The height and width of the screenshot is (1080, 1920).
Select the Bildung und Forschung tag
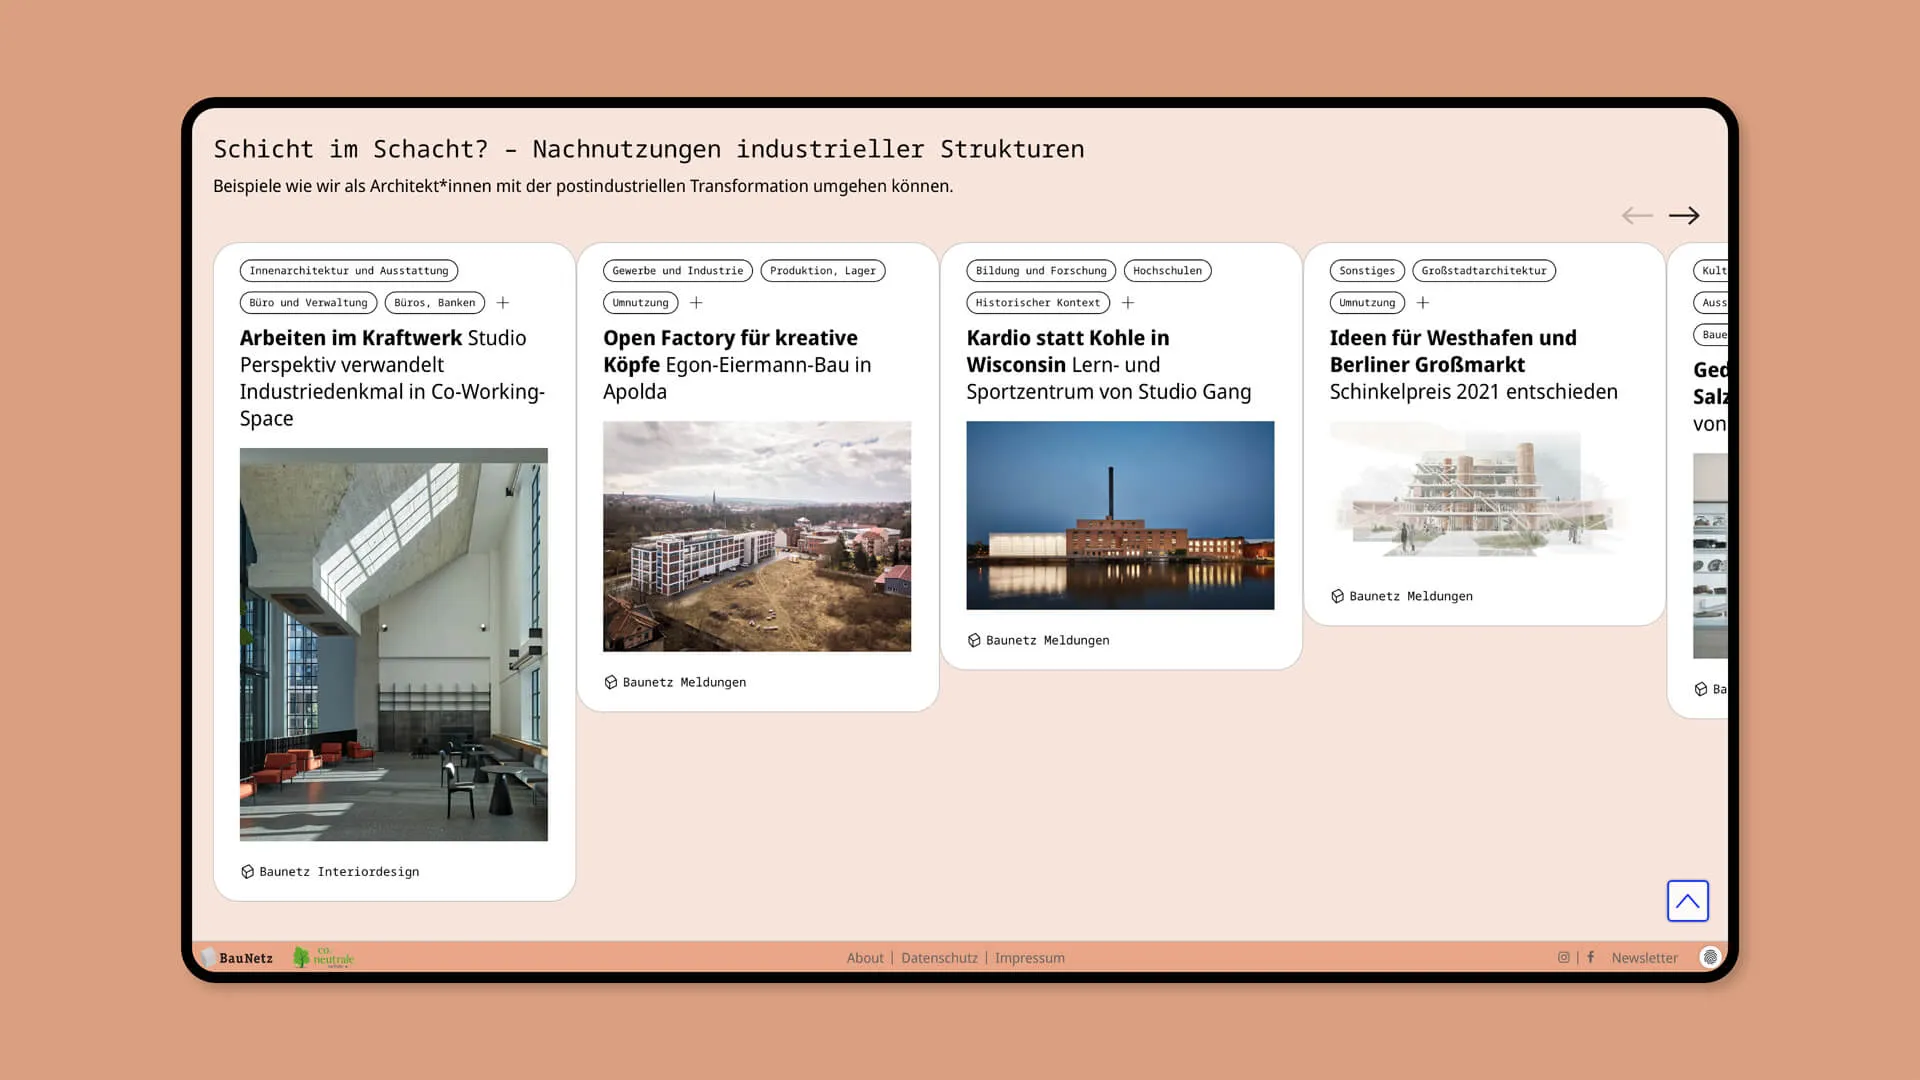click(x=1041, y=271)
